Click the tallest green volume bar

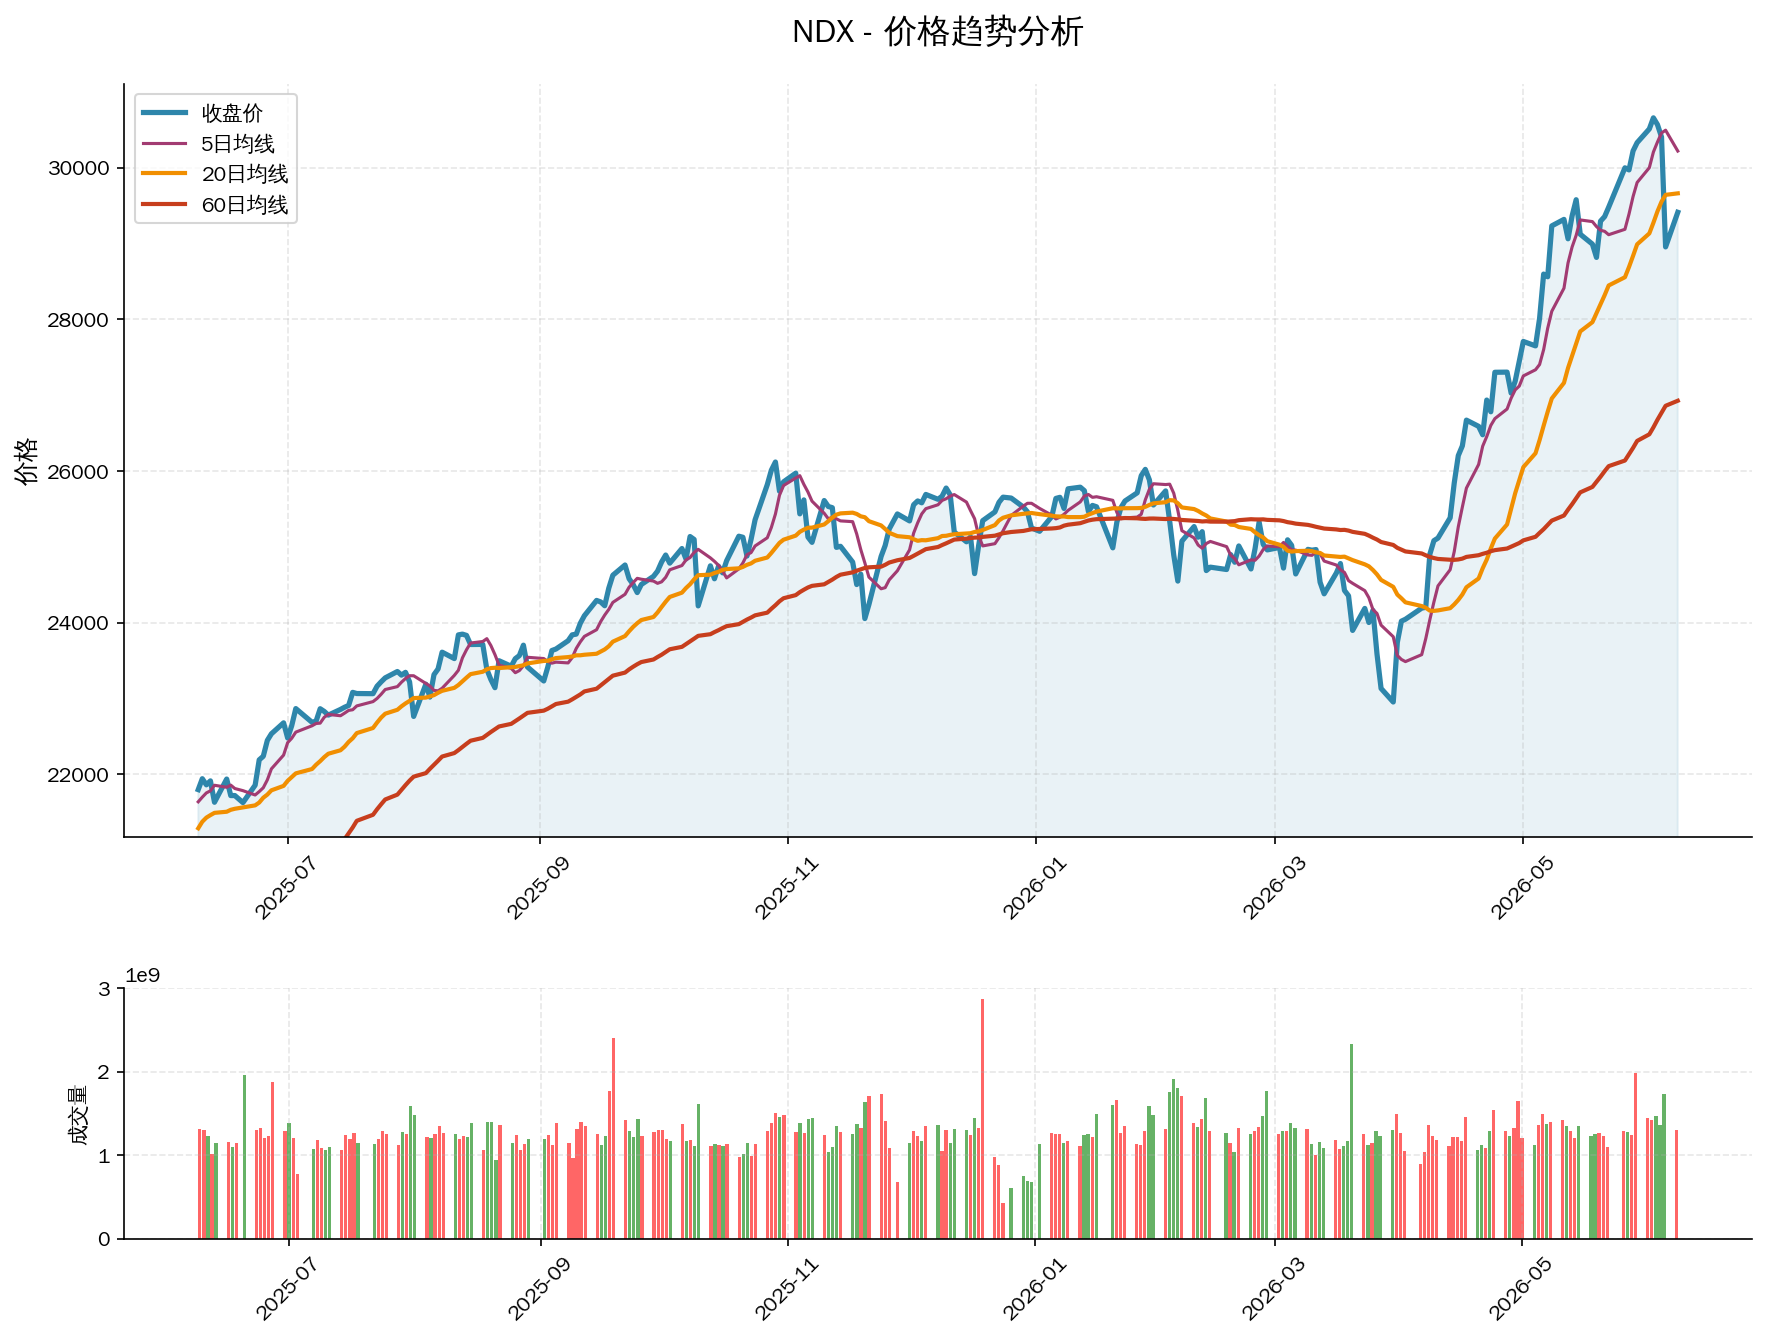pyautogui.click(x=1351, y=1142)
